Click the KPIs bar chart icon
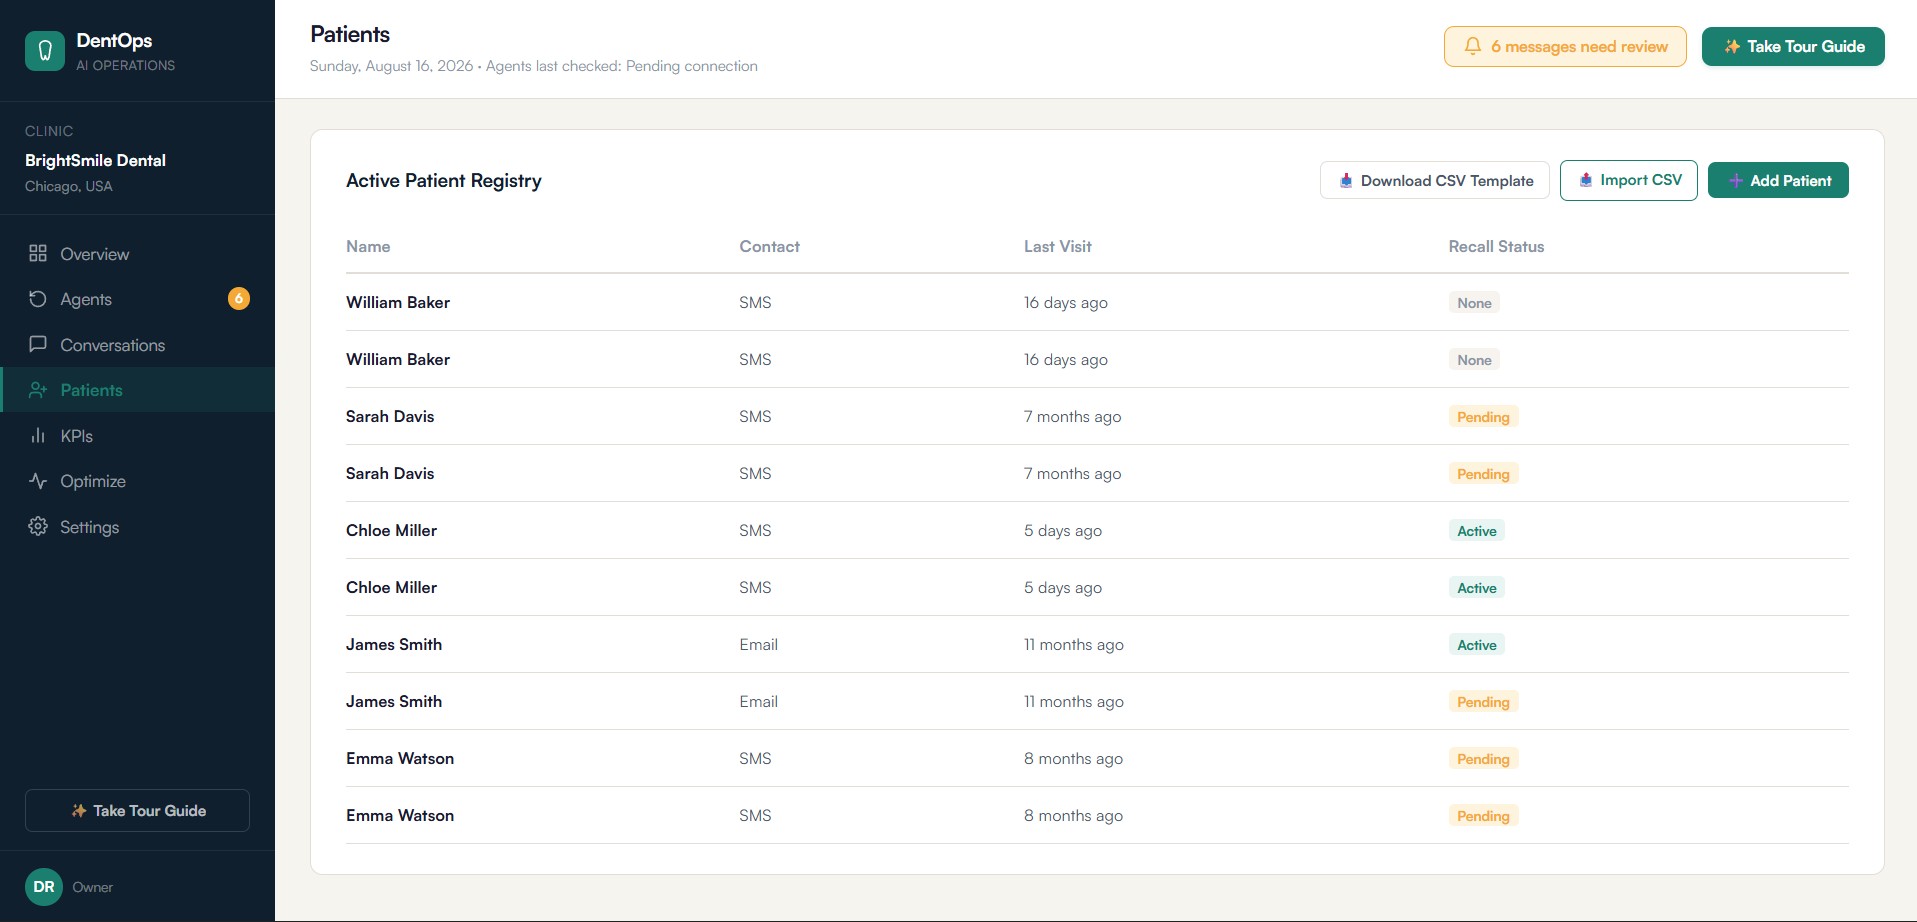Image resolution: width=1917 pixels, height=922 pixels. point(38,435)
